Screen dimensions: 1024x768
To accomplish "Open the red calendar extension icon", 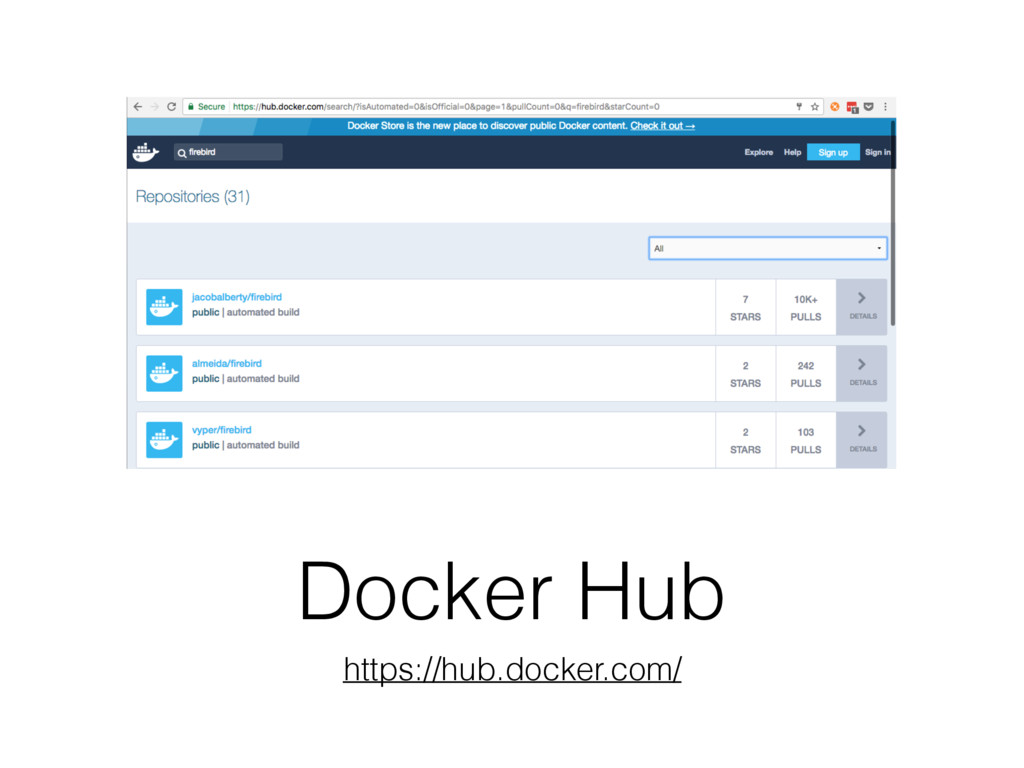I will pos(852,107).
